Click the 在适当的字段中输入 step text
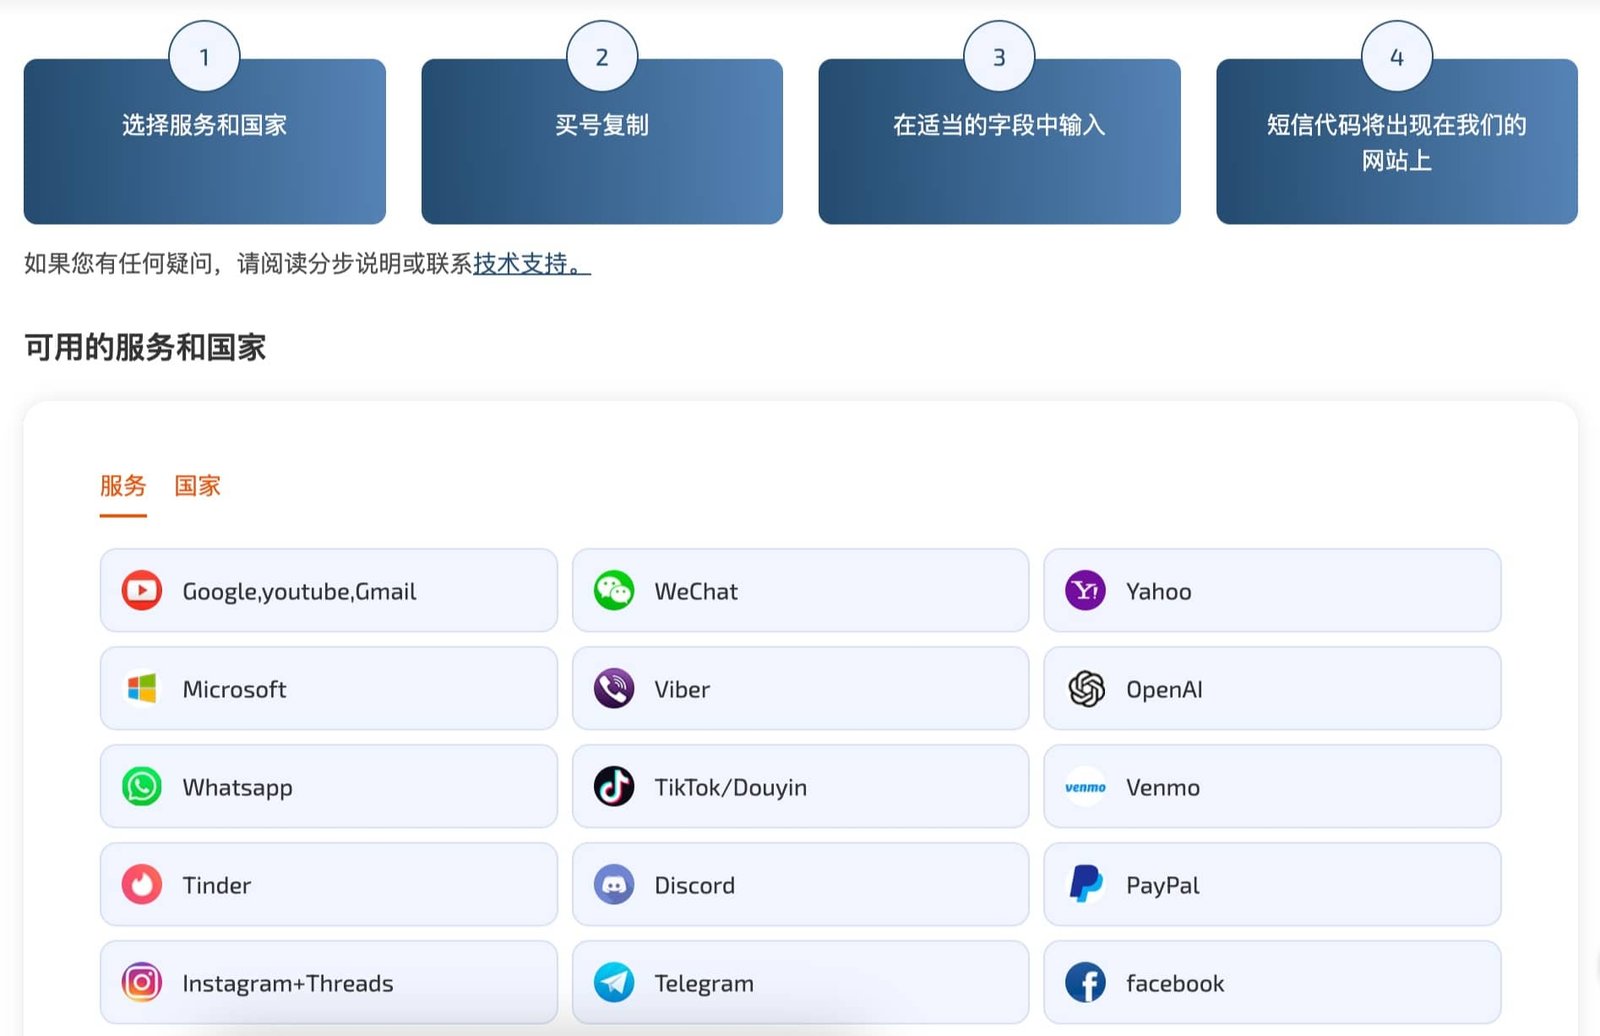The height and width of the screenshot is (1036, 1600). coord(999,125)
